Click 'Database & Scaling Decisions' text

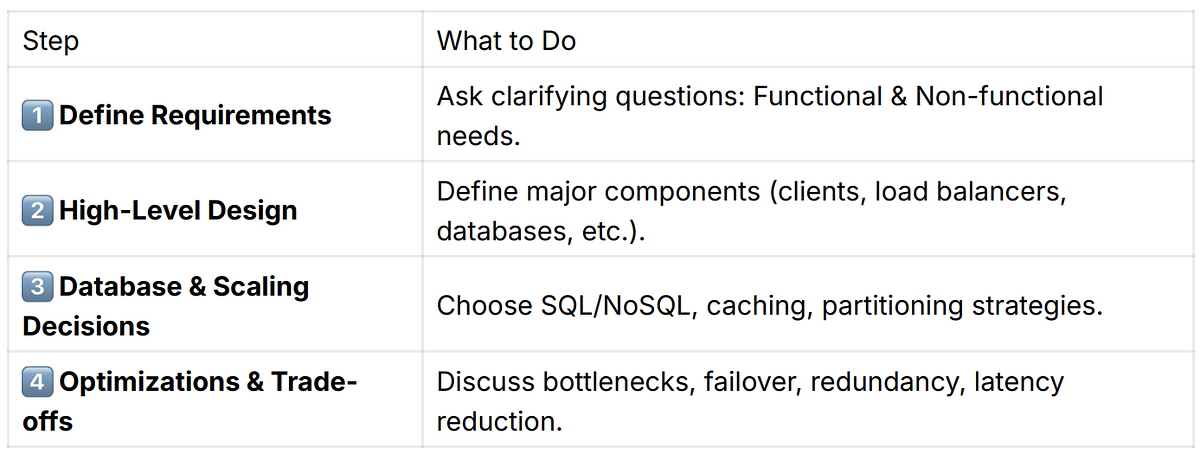(166, 306)
